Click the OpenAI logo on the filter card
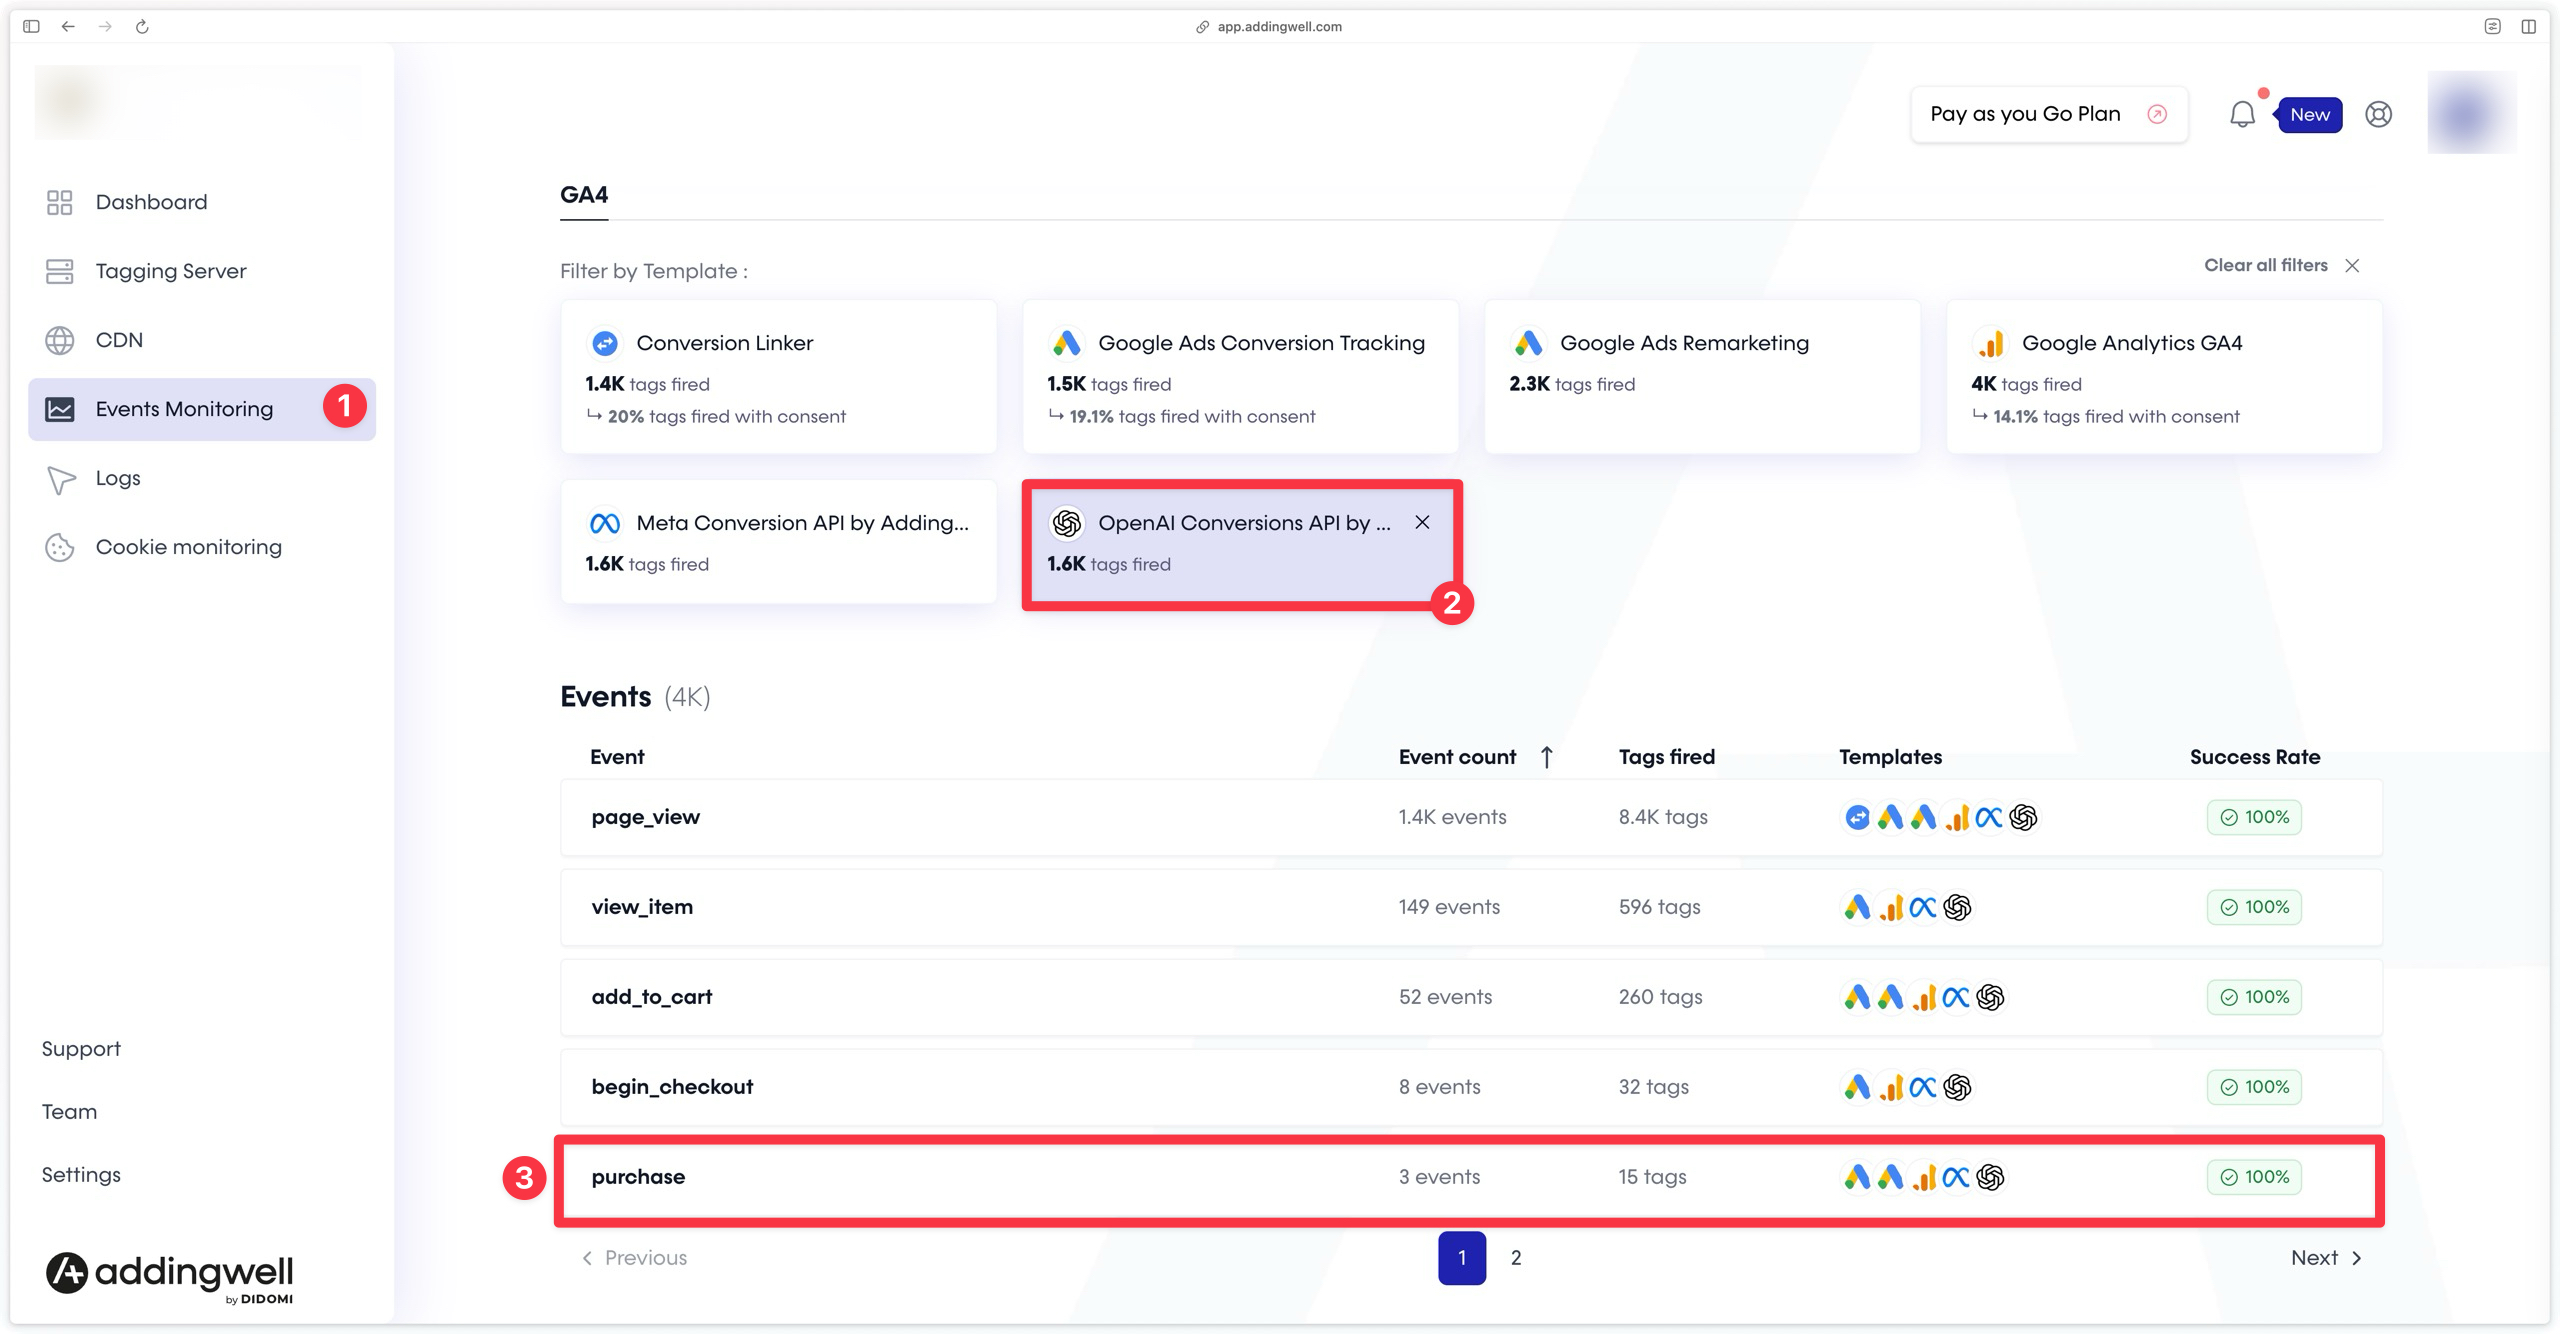This screenshot has width=2560, height=1334. (1067, 523)
